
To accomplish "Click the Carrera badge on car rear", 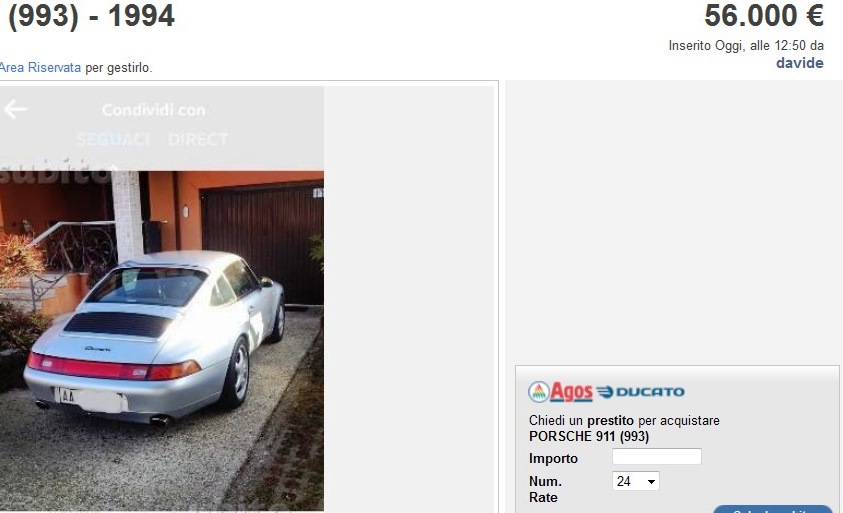I will (x=97, y=349).
